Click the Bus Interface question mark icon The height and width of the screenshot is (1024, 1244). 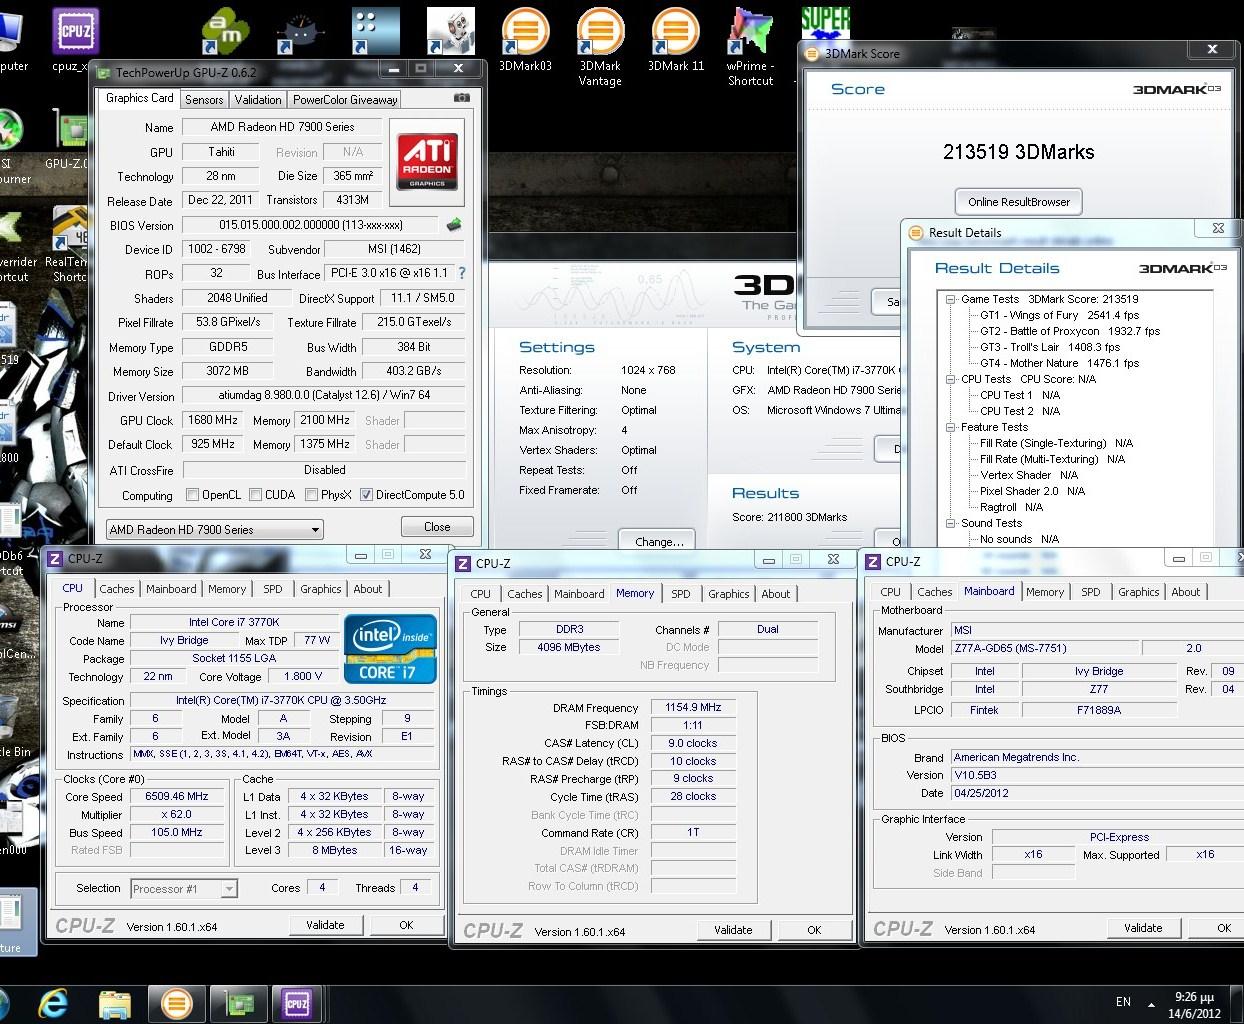461,272
